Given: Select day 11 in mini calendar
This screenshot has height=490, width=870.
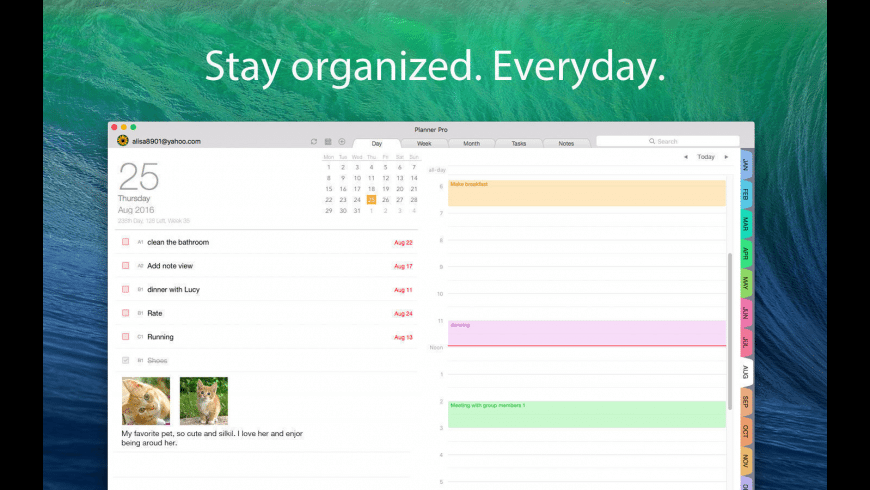Looking at the screenshot, I should click(371, 178).
